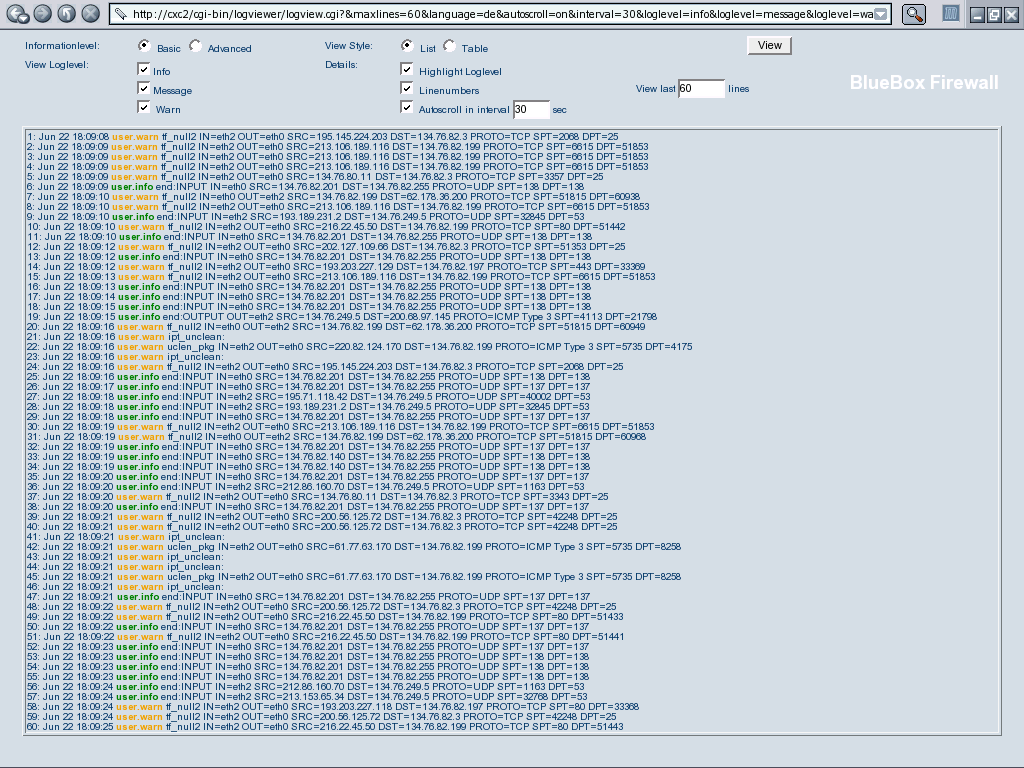Switch view style to Table
The height and width of the screenshot is (768, 1024).
point(449,46)
